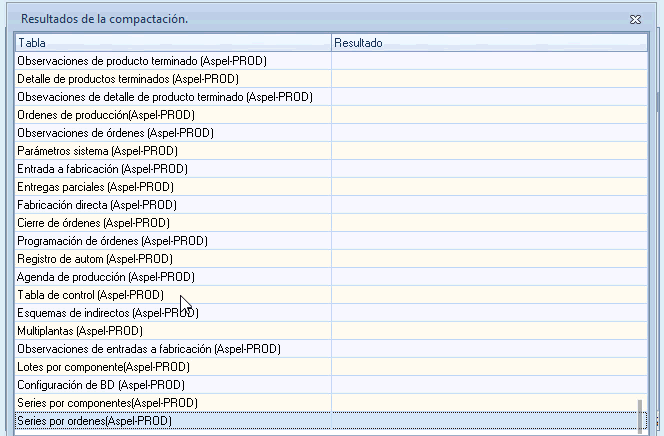Select row Configuración de BD (Aspel-PROD)

(331, 385)
